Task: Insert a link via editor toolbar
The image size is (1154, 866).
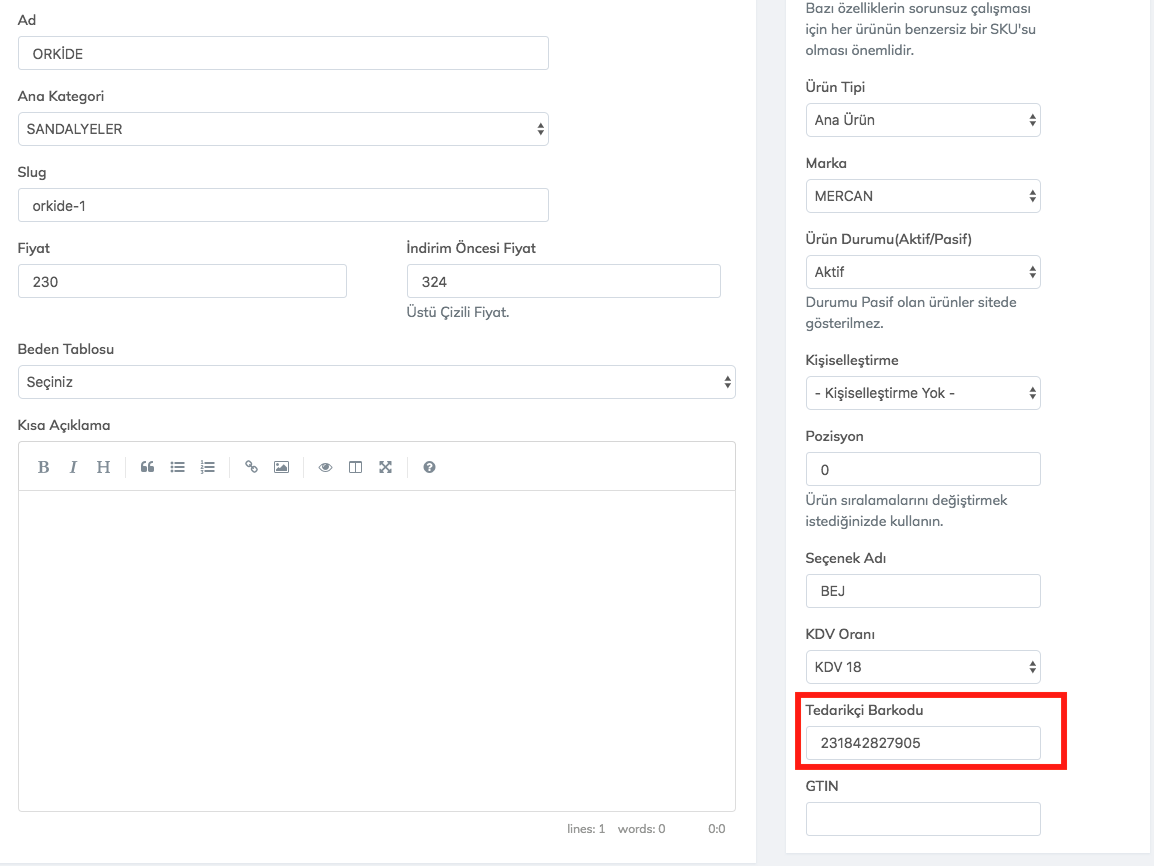Action: 251,467
